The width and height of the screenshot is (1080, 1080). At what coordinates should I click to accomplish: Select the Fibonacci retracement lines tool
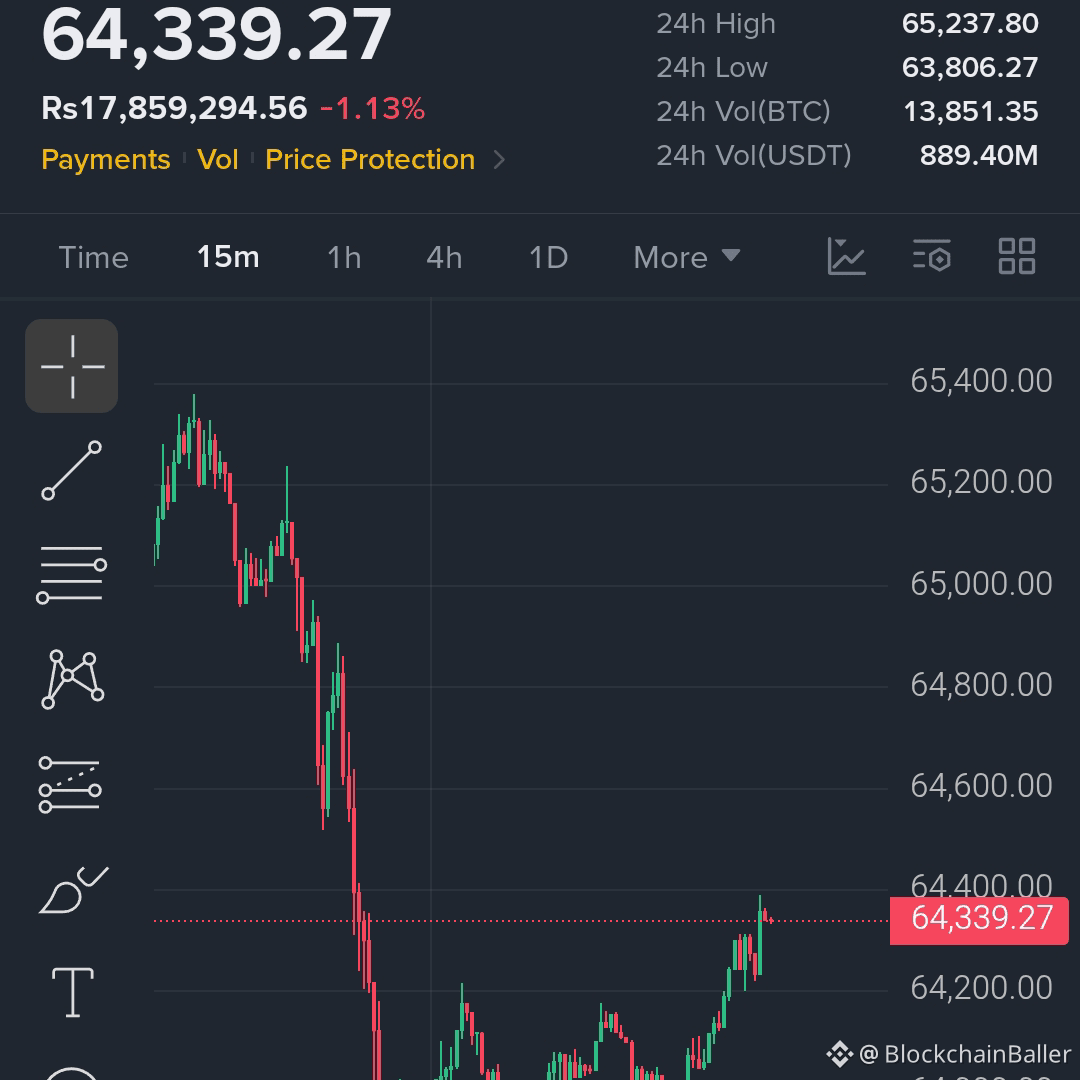click(x=70, y=785)
